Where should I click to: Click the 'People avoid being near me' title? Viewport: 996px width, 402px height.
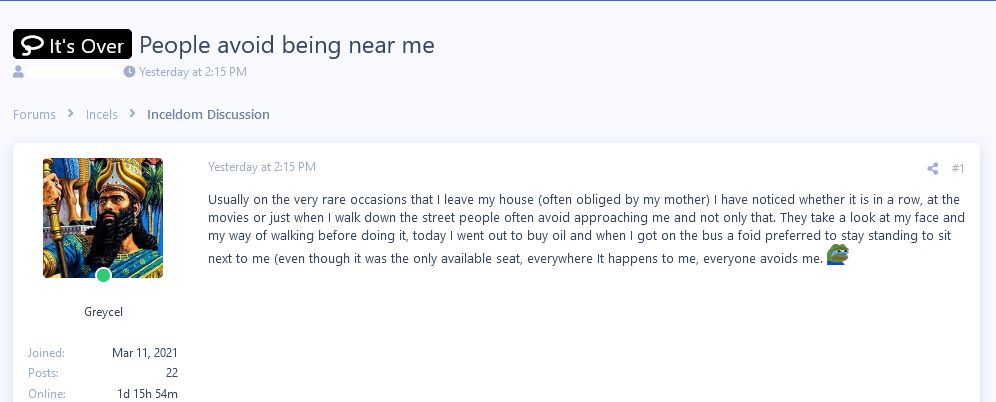pos(286,45)
